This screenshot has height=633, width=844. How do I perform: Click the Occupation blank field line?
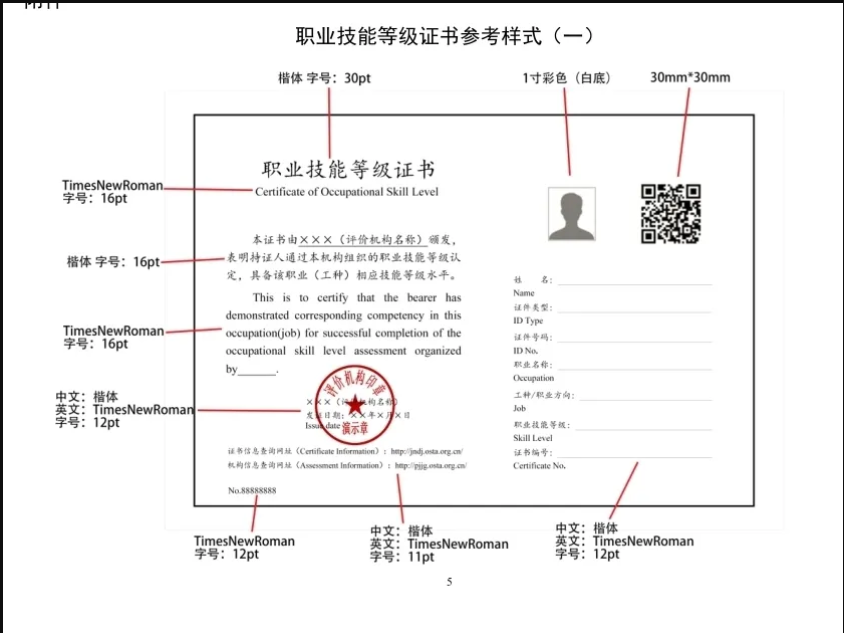[x=634, y=370]
